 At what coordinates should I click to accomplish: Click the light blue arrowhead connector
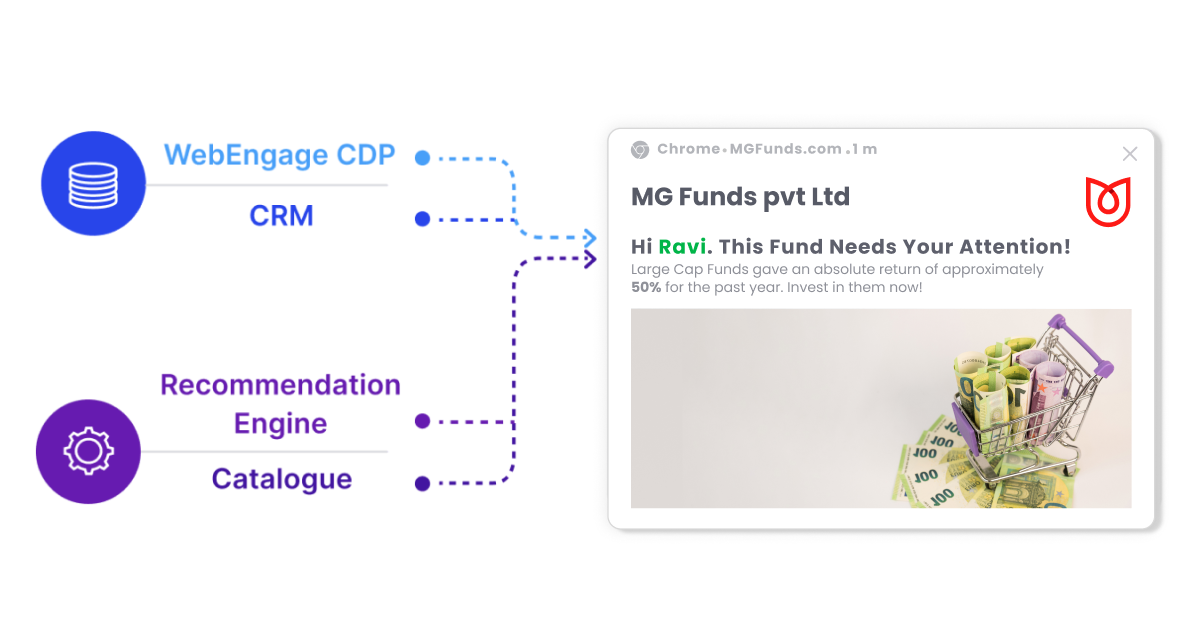point(590,239)
